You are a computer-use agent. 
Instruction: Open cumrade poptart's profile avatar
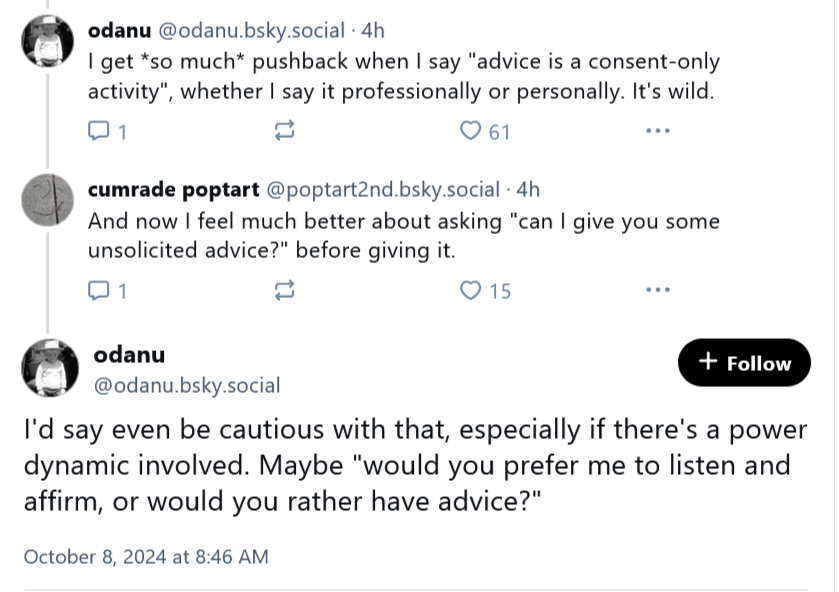(47, 199)
